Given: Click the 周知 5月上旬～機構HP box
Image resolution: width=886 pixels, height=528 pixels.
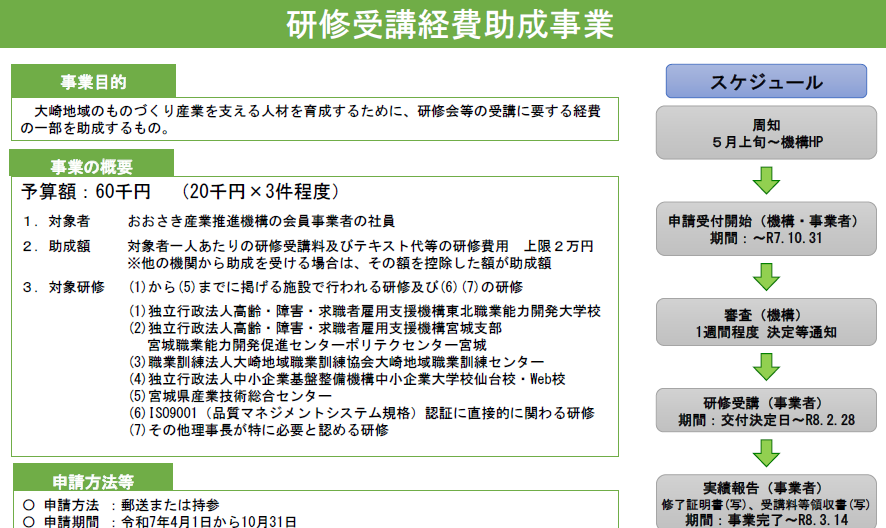Looking at the screenshot, I should pos(766,133).
